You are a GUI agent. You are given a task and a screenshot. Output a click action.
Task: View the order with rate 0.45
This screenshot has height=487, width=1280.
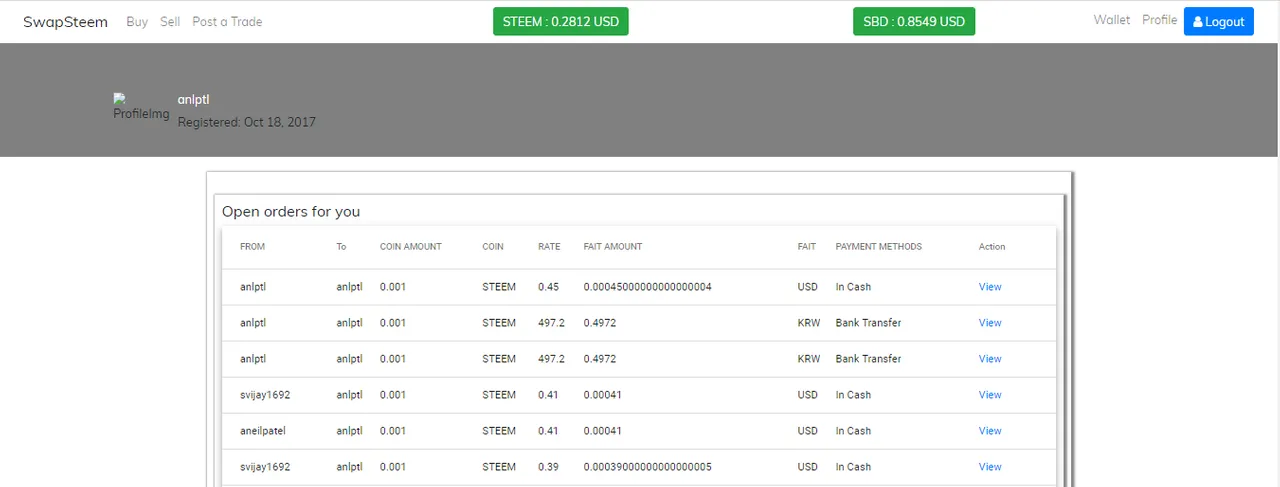tap(990, 287)
